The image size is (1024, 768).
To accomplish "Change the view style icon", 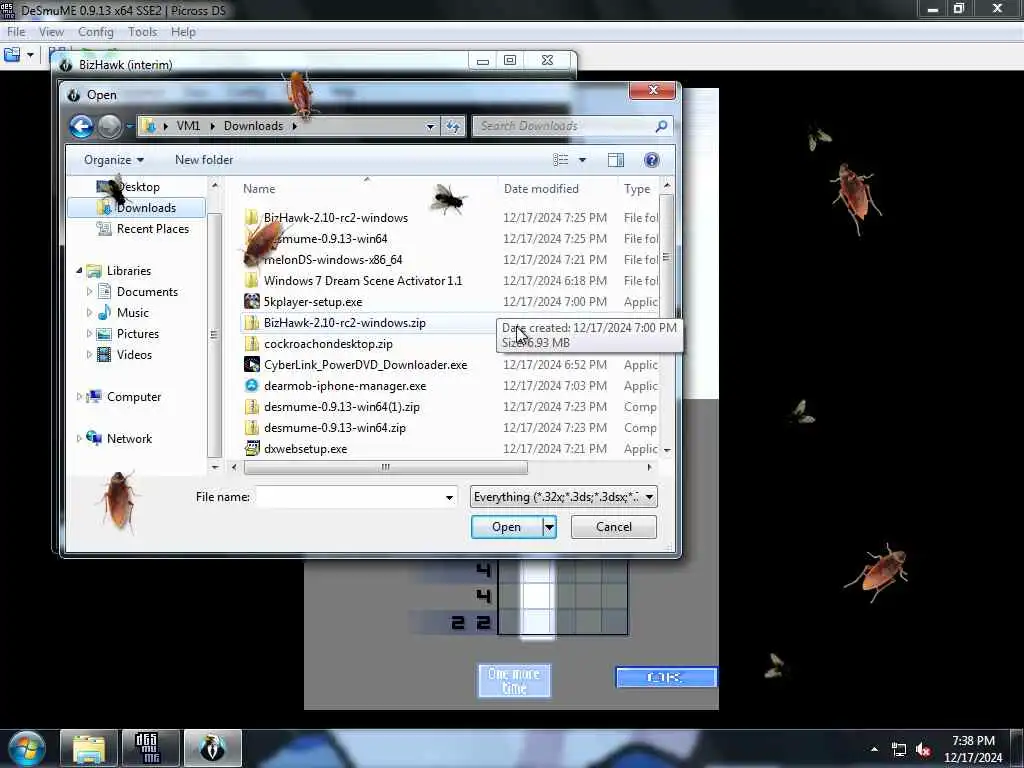I will [x=560, y=160].
